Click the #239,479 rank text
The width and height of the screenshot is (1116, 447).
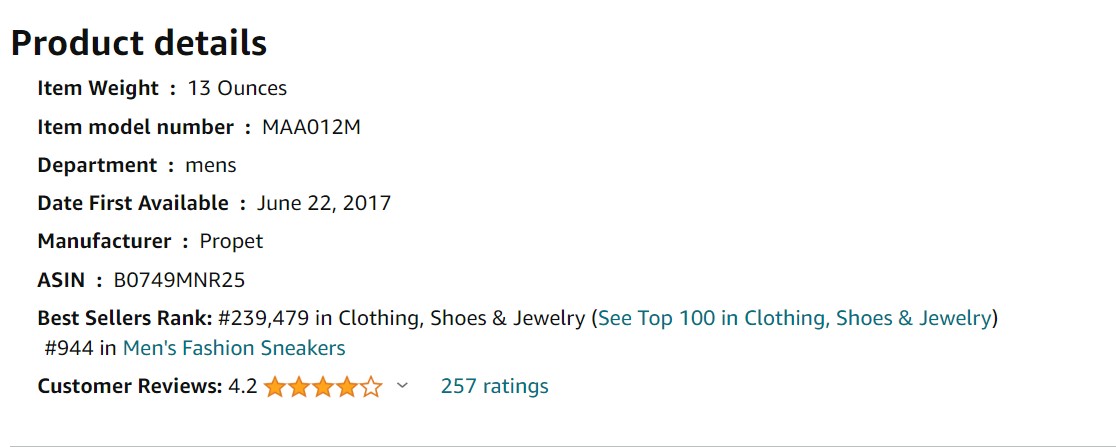263,317
